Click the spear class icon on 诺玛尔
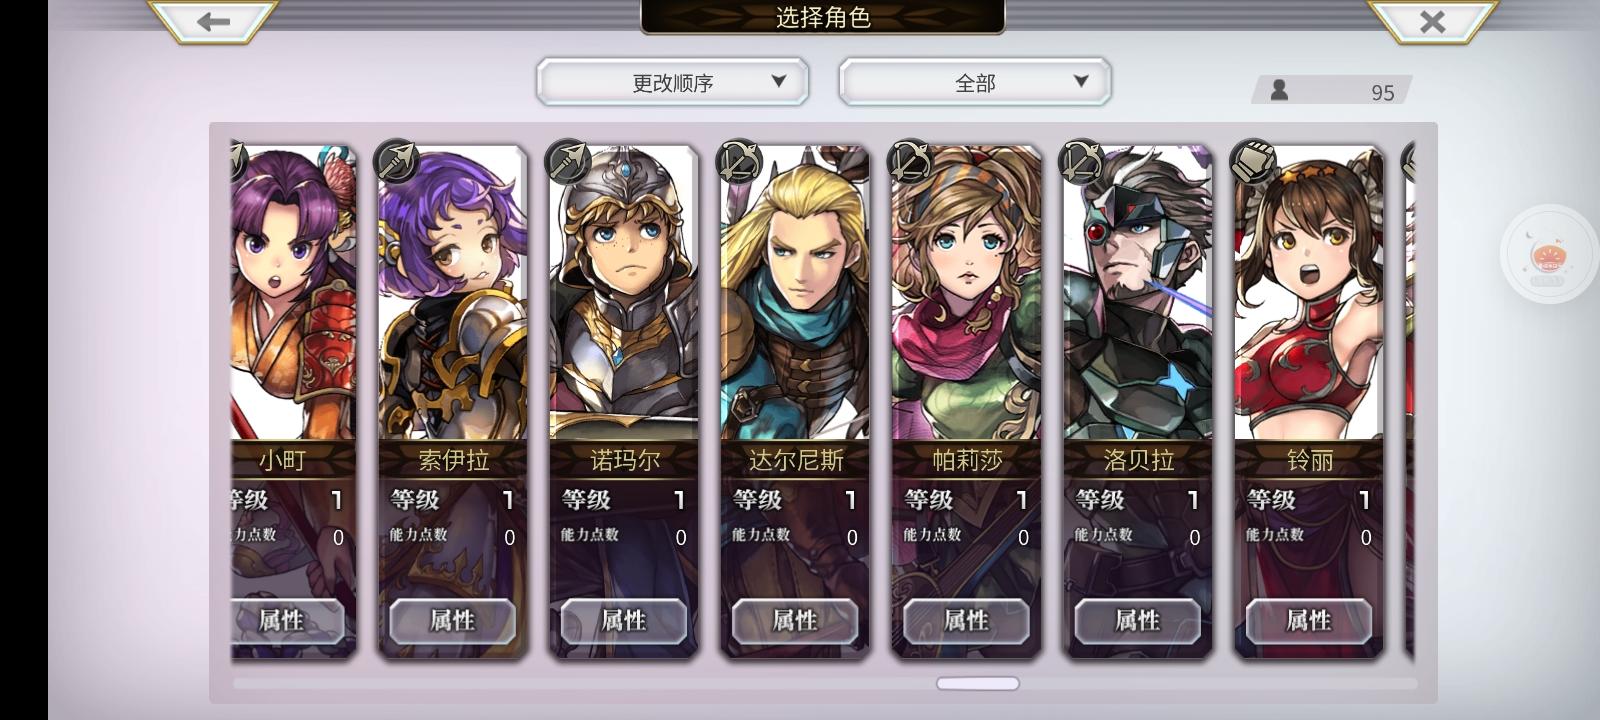 [568, 161]
